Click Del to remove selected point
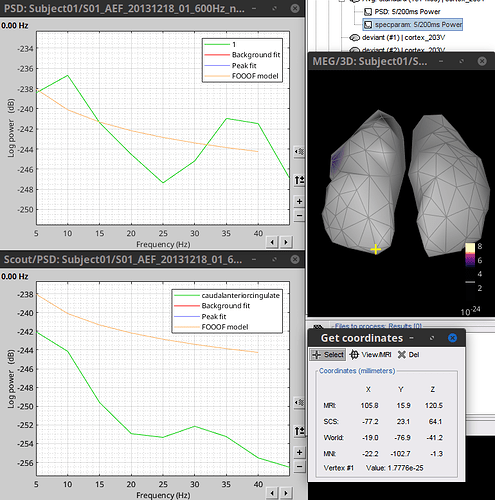 (x=408, y=355)
